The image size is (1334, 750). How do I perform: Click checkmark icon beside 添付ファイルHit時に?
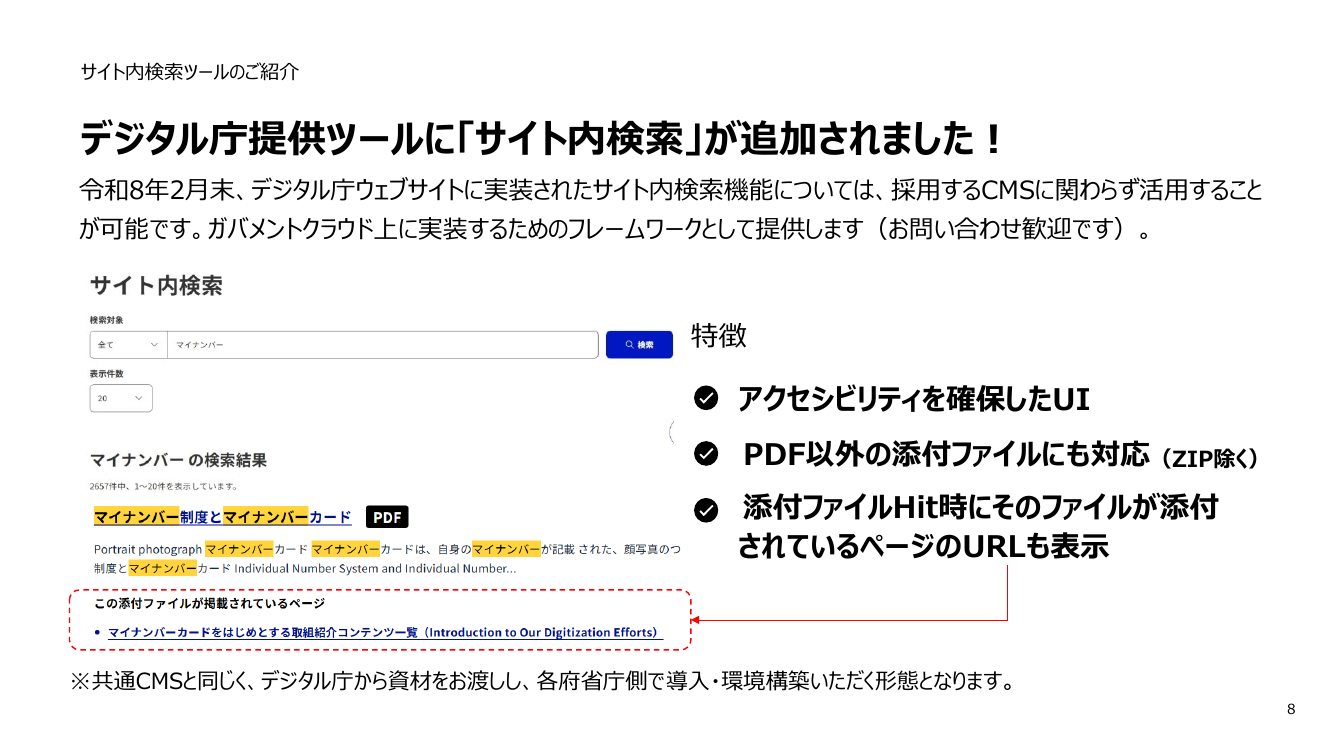706,510
